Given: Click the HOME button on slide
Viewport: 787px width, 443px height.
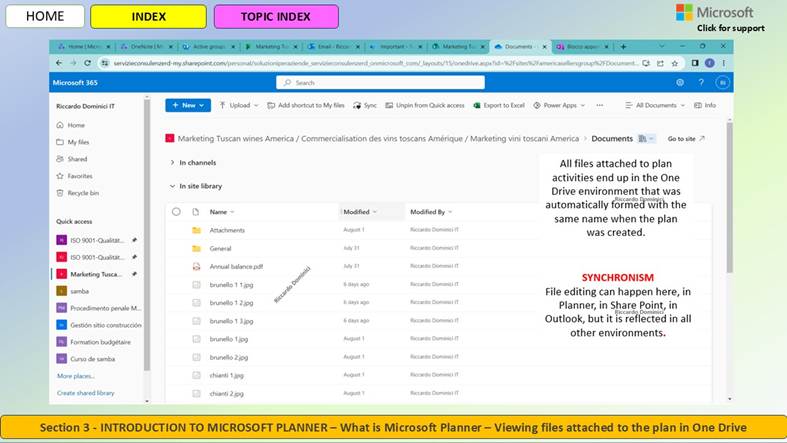Looking at the screenshot, I should 45,17.
